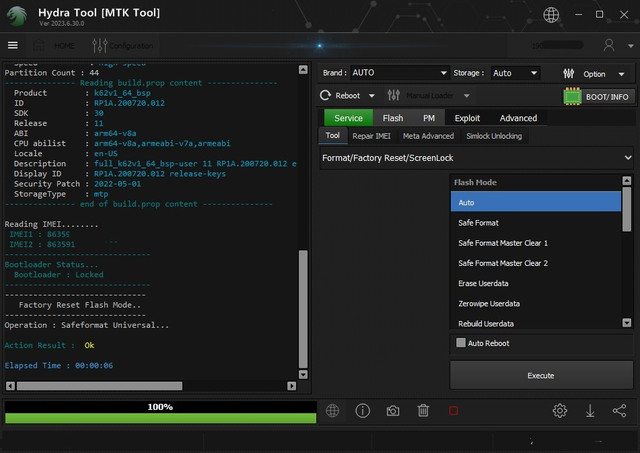Select Rebuild Userdata option
The height and width of the screenshot is (453, 640).
click(536, 322)
